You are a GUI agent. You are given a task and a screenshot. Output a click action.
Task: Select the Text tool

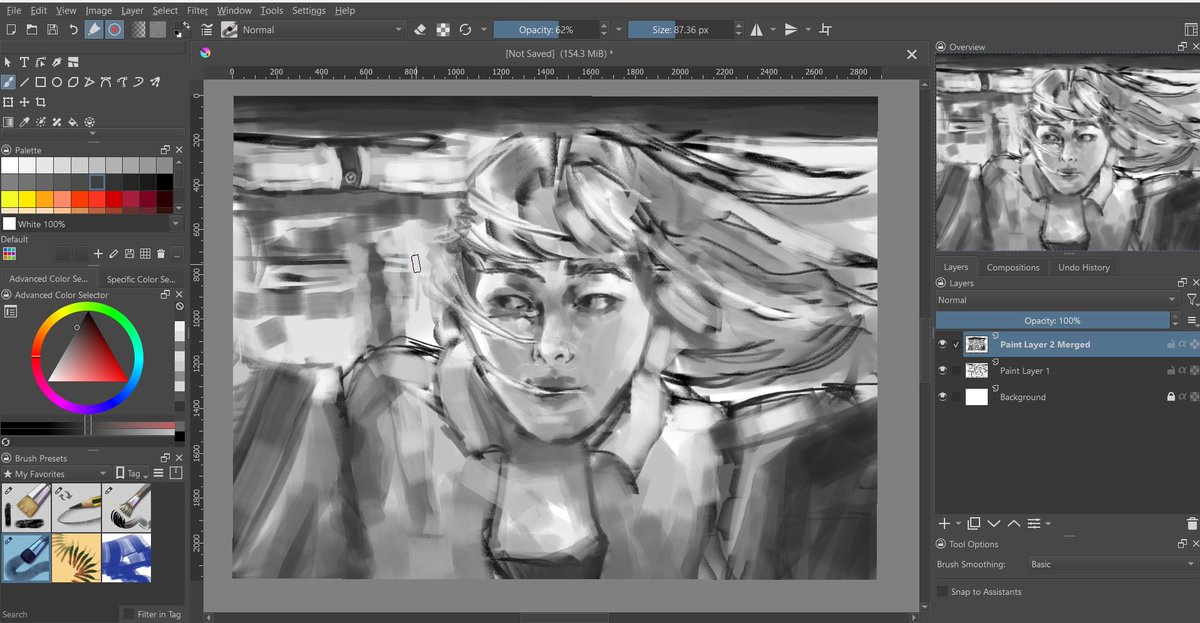click(25, 62)
